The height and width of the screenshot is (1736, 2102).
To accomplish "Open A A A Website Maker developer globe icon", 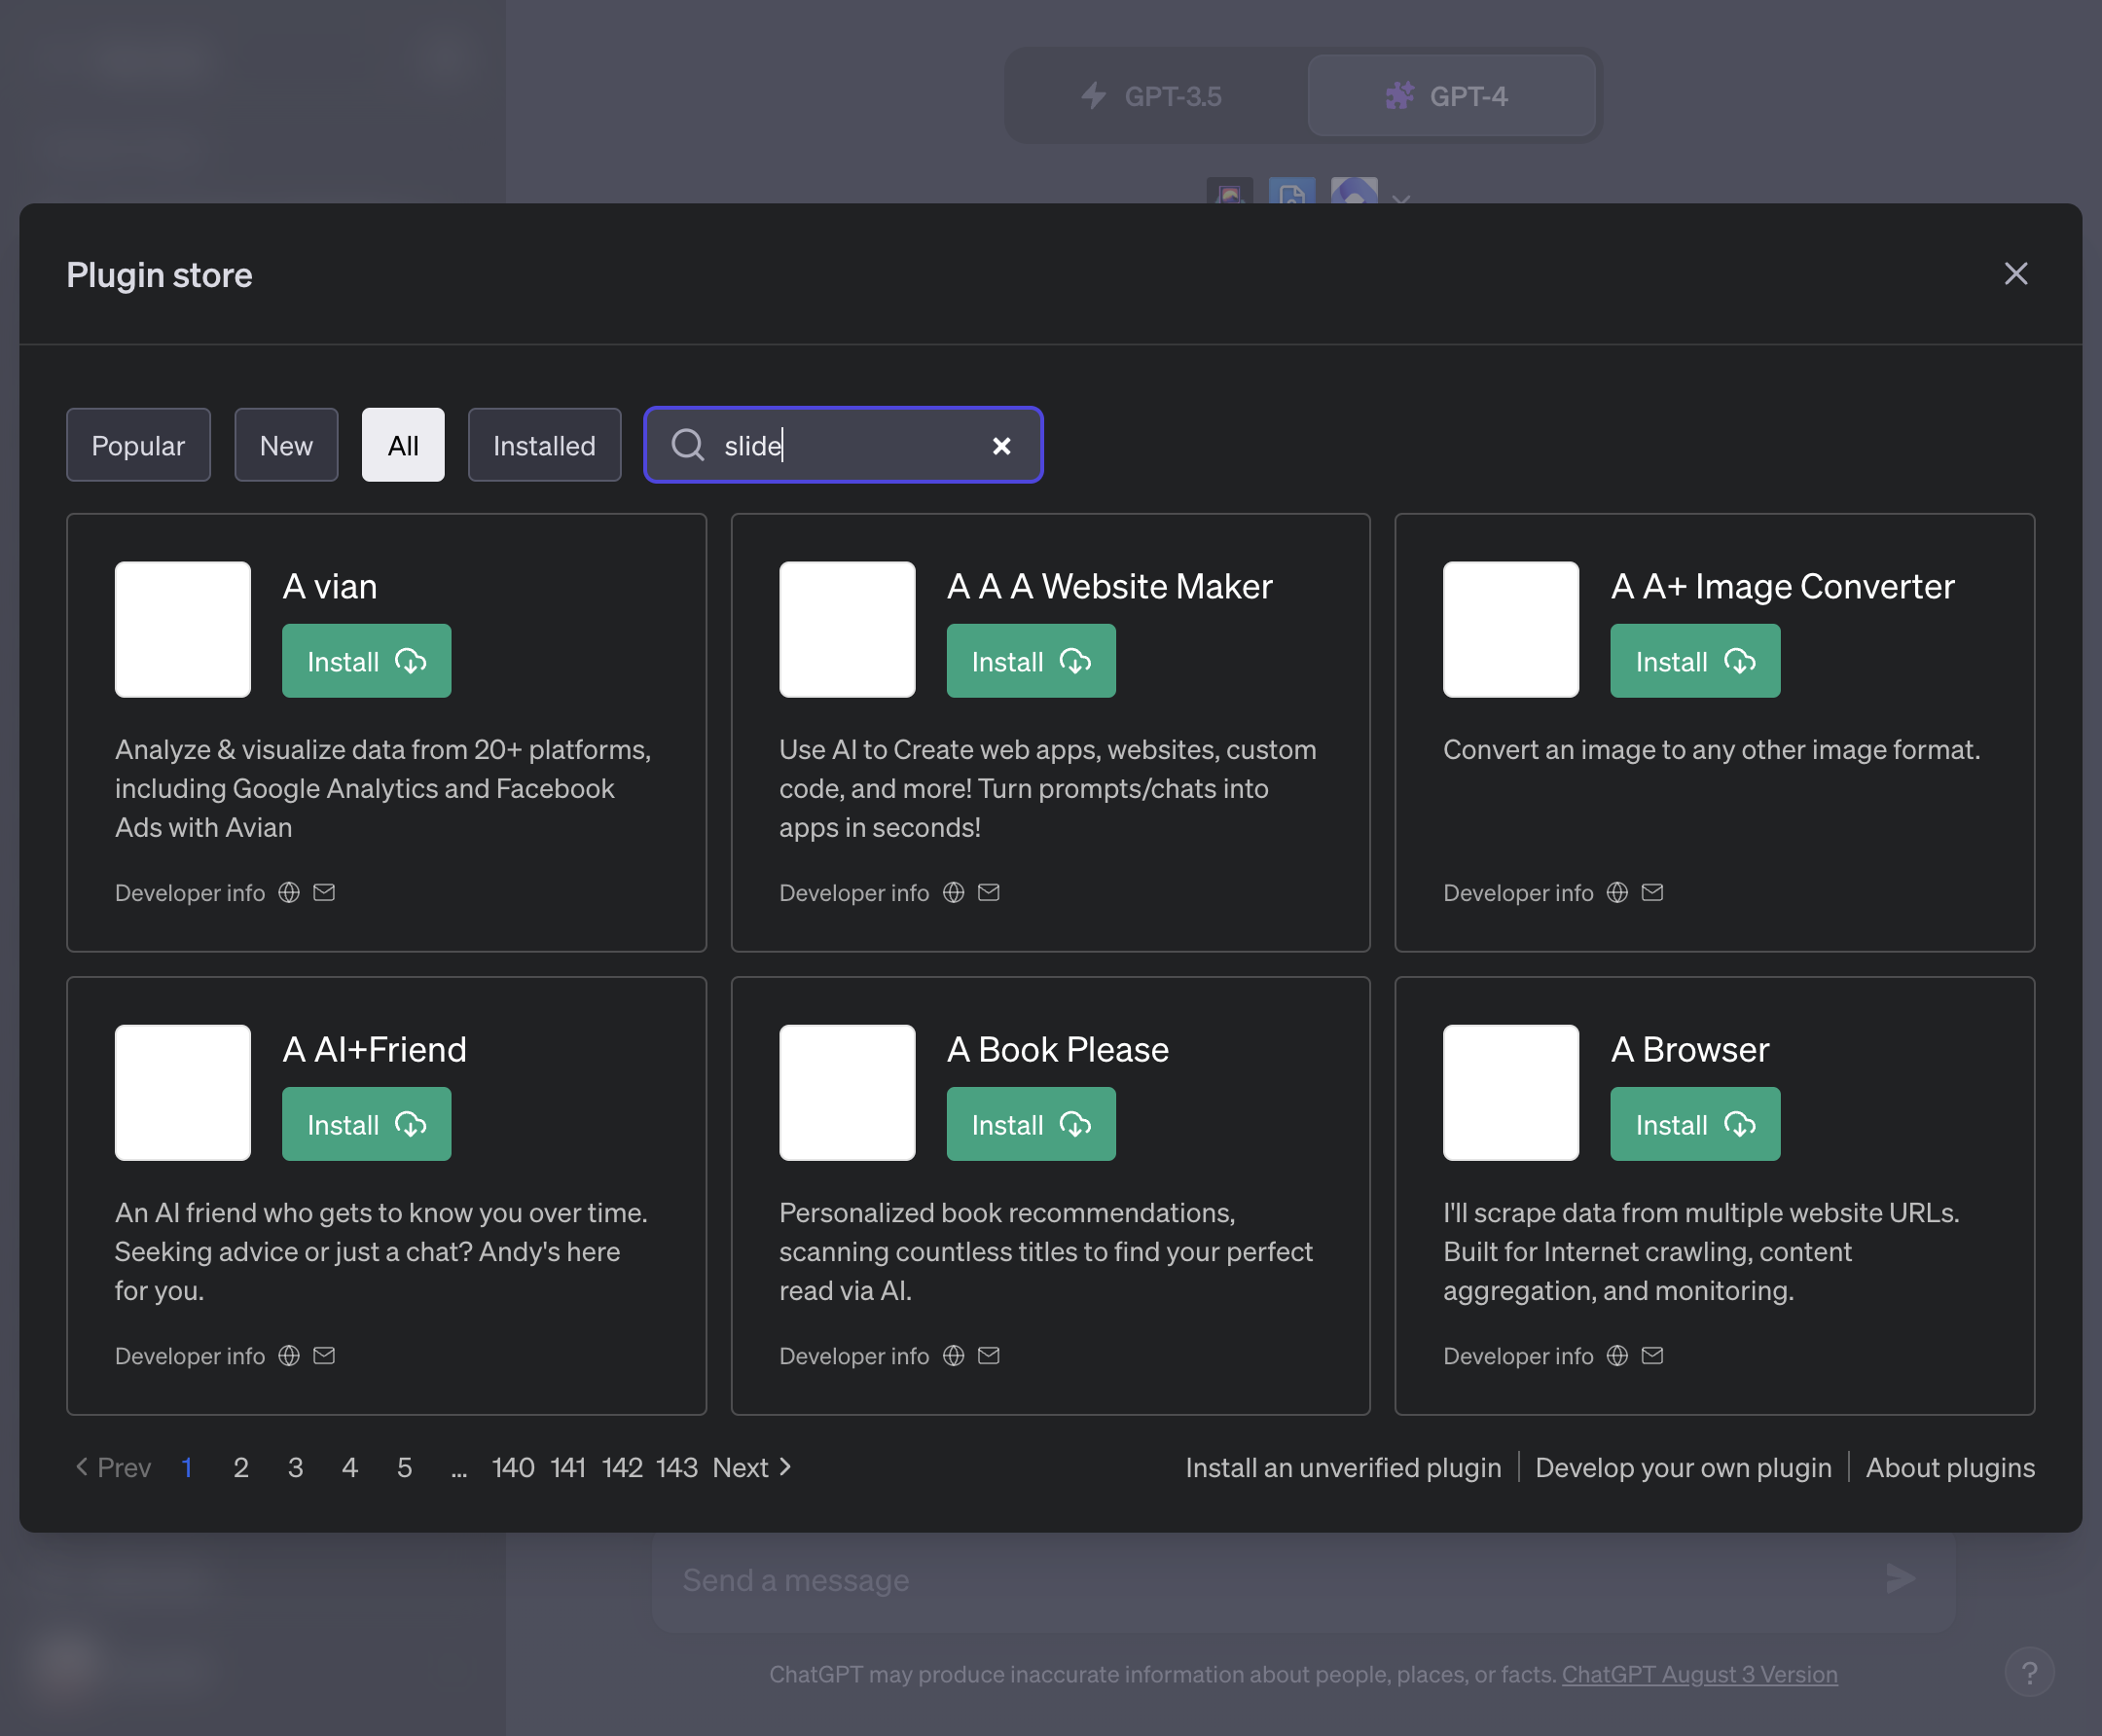I will [x=953, y=892].
